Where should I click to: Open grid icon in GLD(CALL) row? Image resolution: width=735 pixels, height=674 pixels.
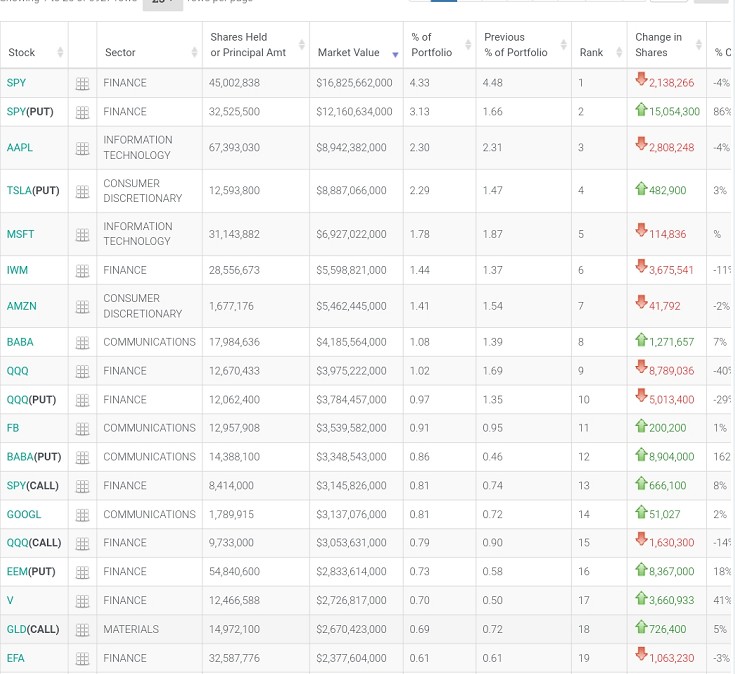[x=82, y=630]
